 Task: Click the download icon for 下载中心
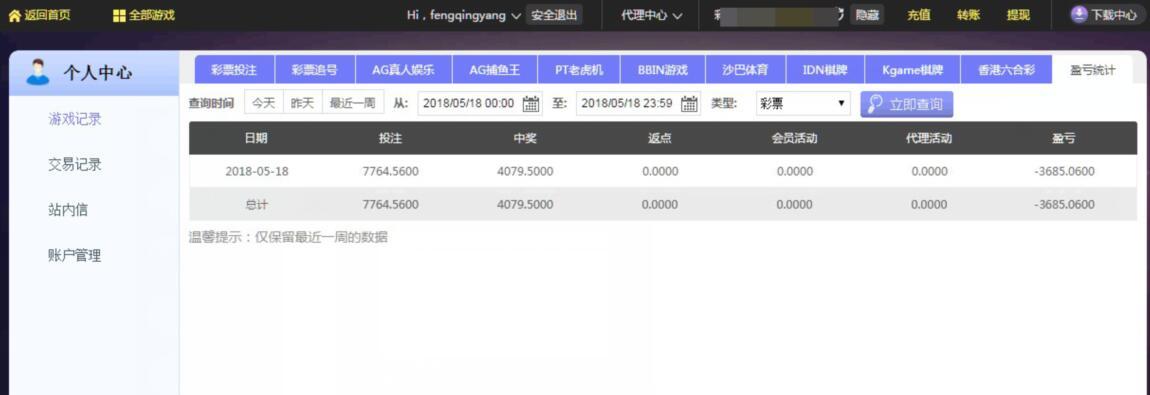click(x=1077, y=15)
